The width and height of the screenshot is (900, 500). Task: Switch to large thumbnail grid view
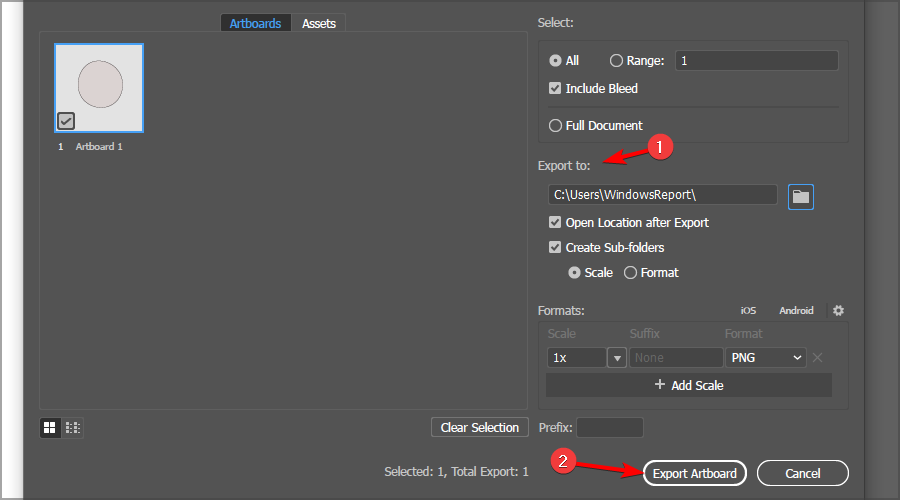tap(49, 428)
